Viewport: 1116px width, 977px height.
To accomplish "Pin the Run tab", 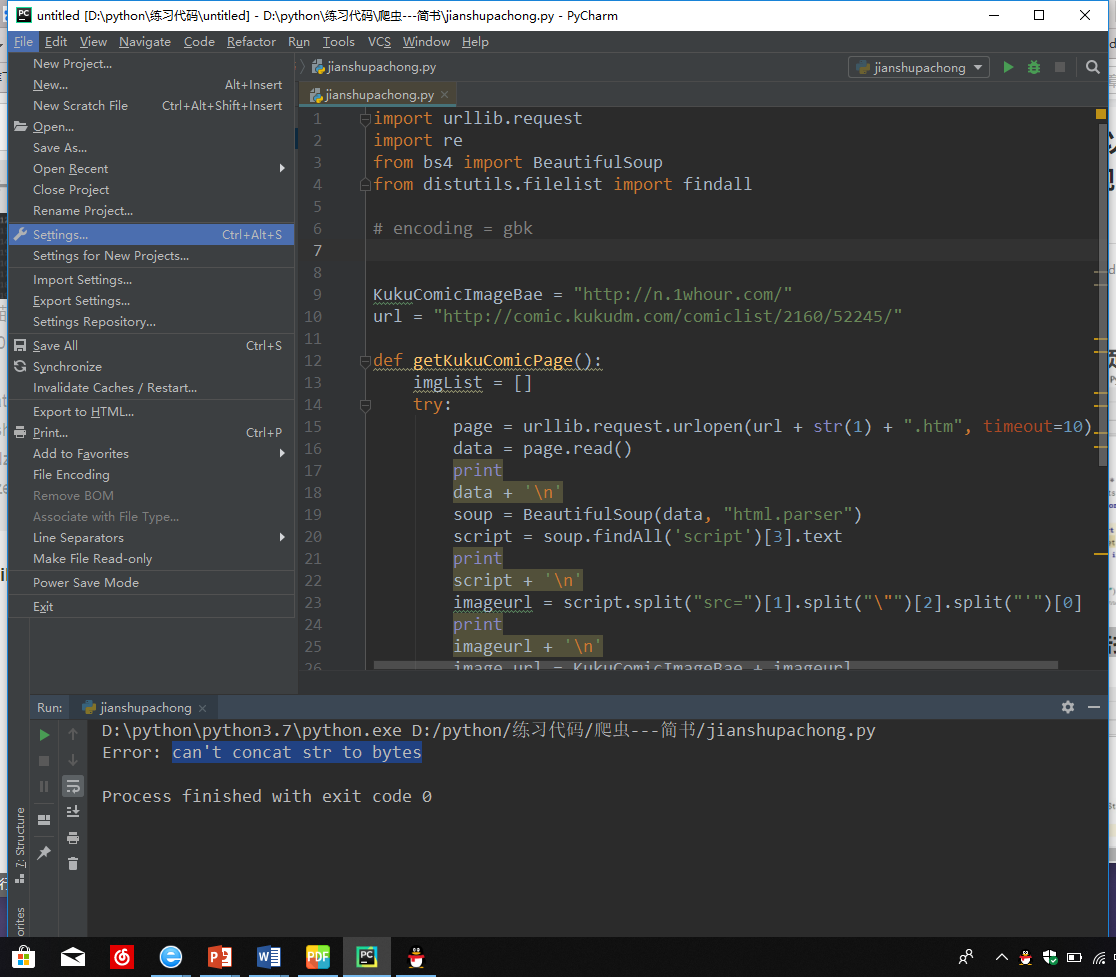I will [44, 852].
